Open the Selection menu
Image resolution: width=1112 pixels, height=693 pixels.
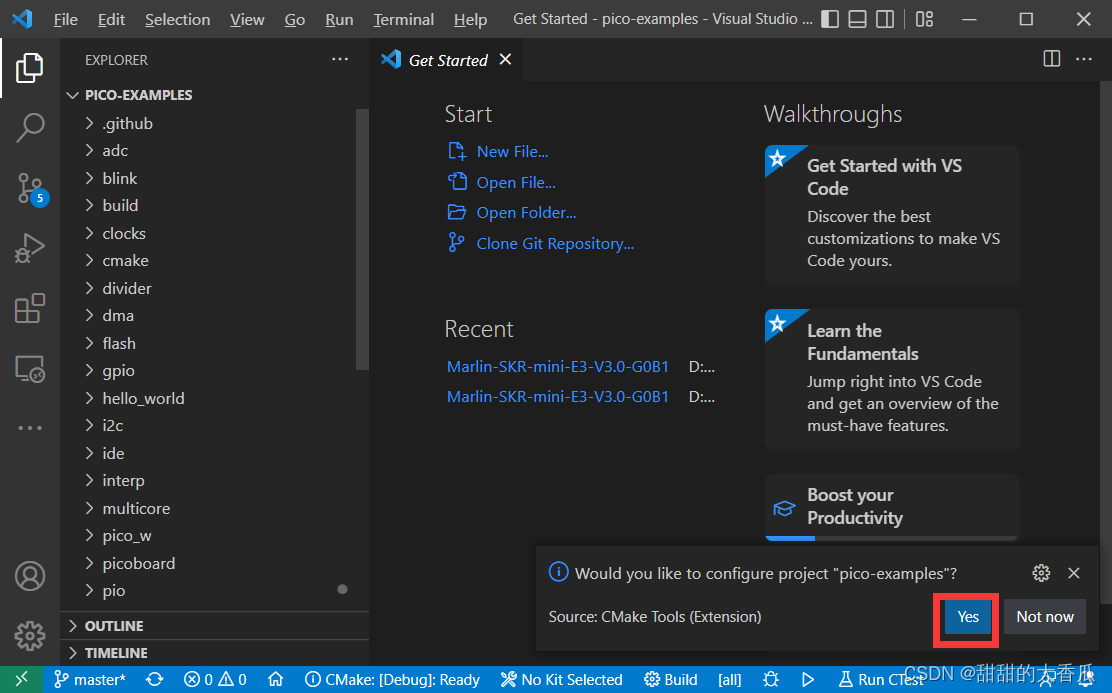pyautogui.click(x=177, y=19)
